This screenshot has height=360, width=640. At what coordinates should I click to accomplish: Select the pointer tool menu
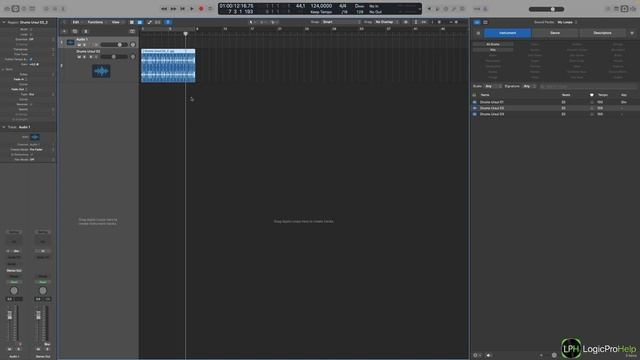pyautogui.click(x=252, y=22)
